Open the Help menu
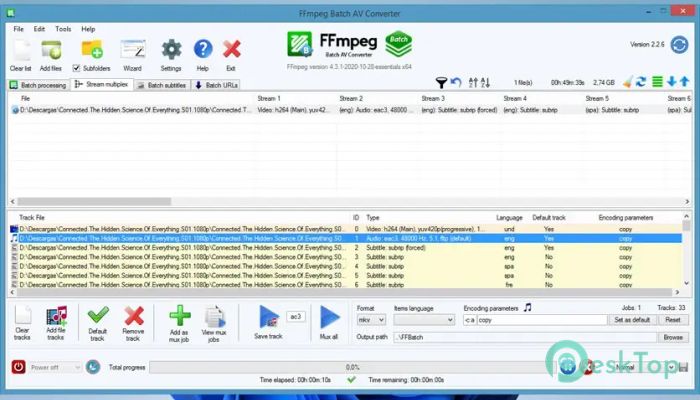Screen dimensions: 700x400 pos(88,29)
